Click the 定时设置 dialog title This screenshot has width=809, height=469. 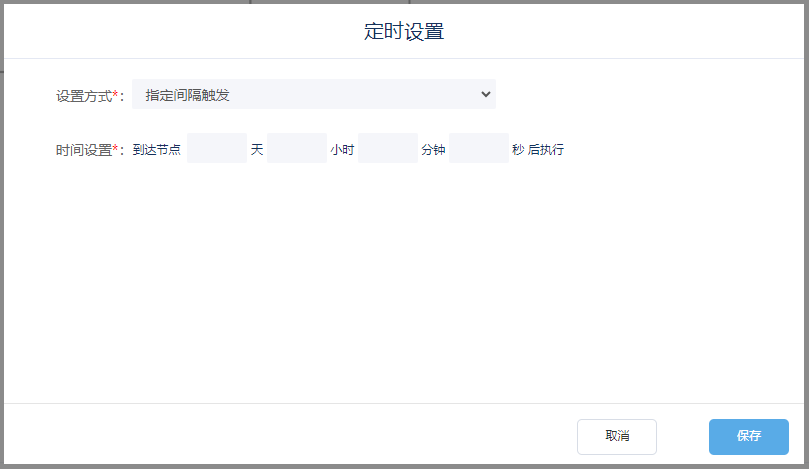pyautogui.click(x=404, y=31)
